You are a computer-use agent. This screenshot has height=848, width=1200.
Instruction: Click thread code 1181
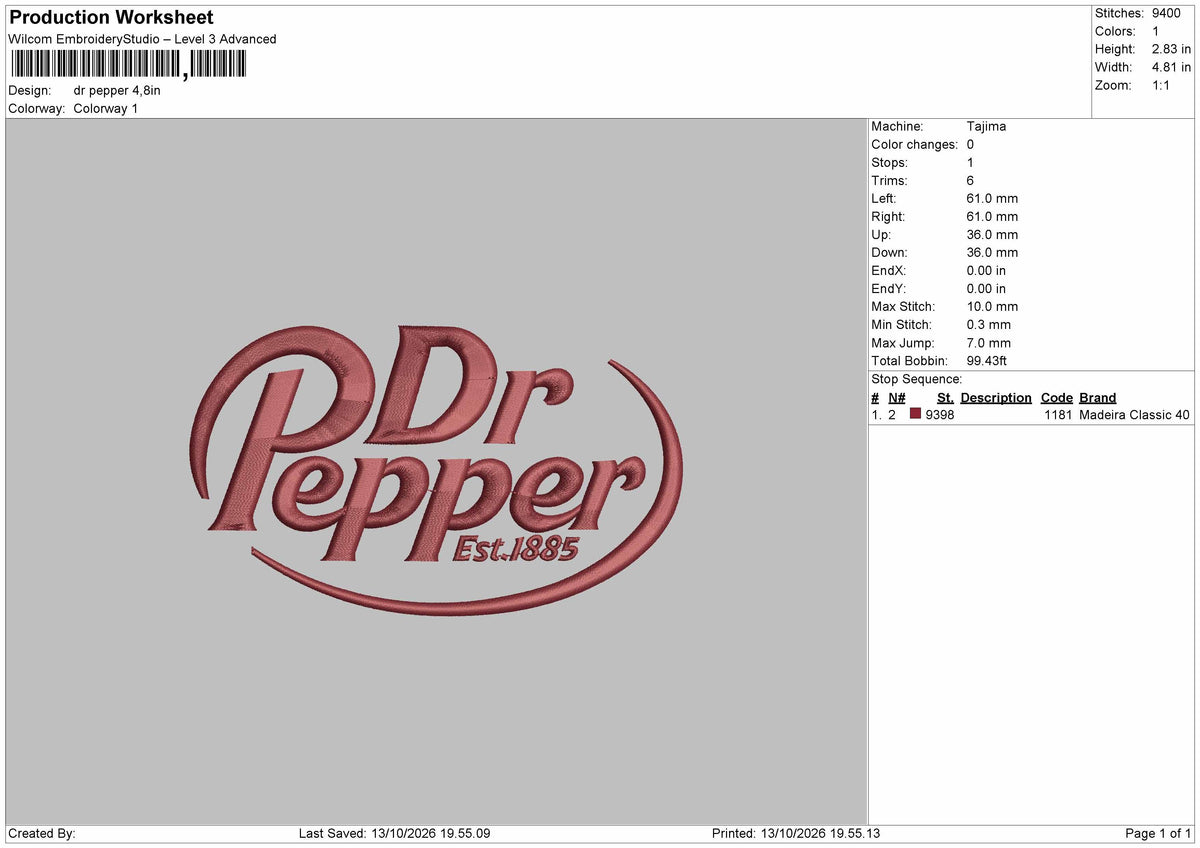pos(1058,415)
